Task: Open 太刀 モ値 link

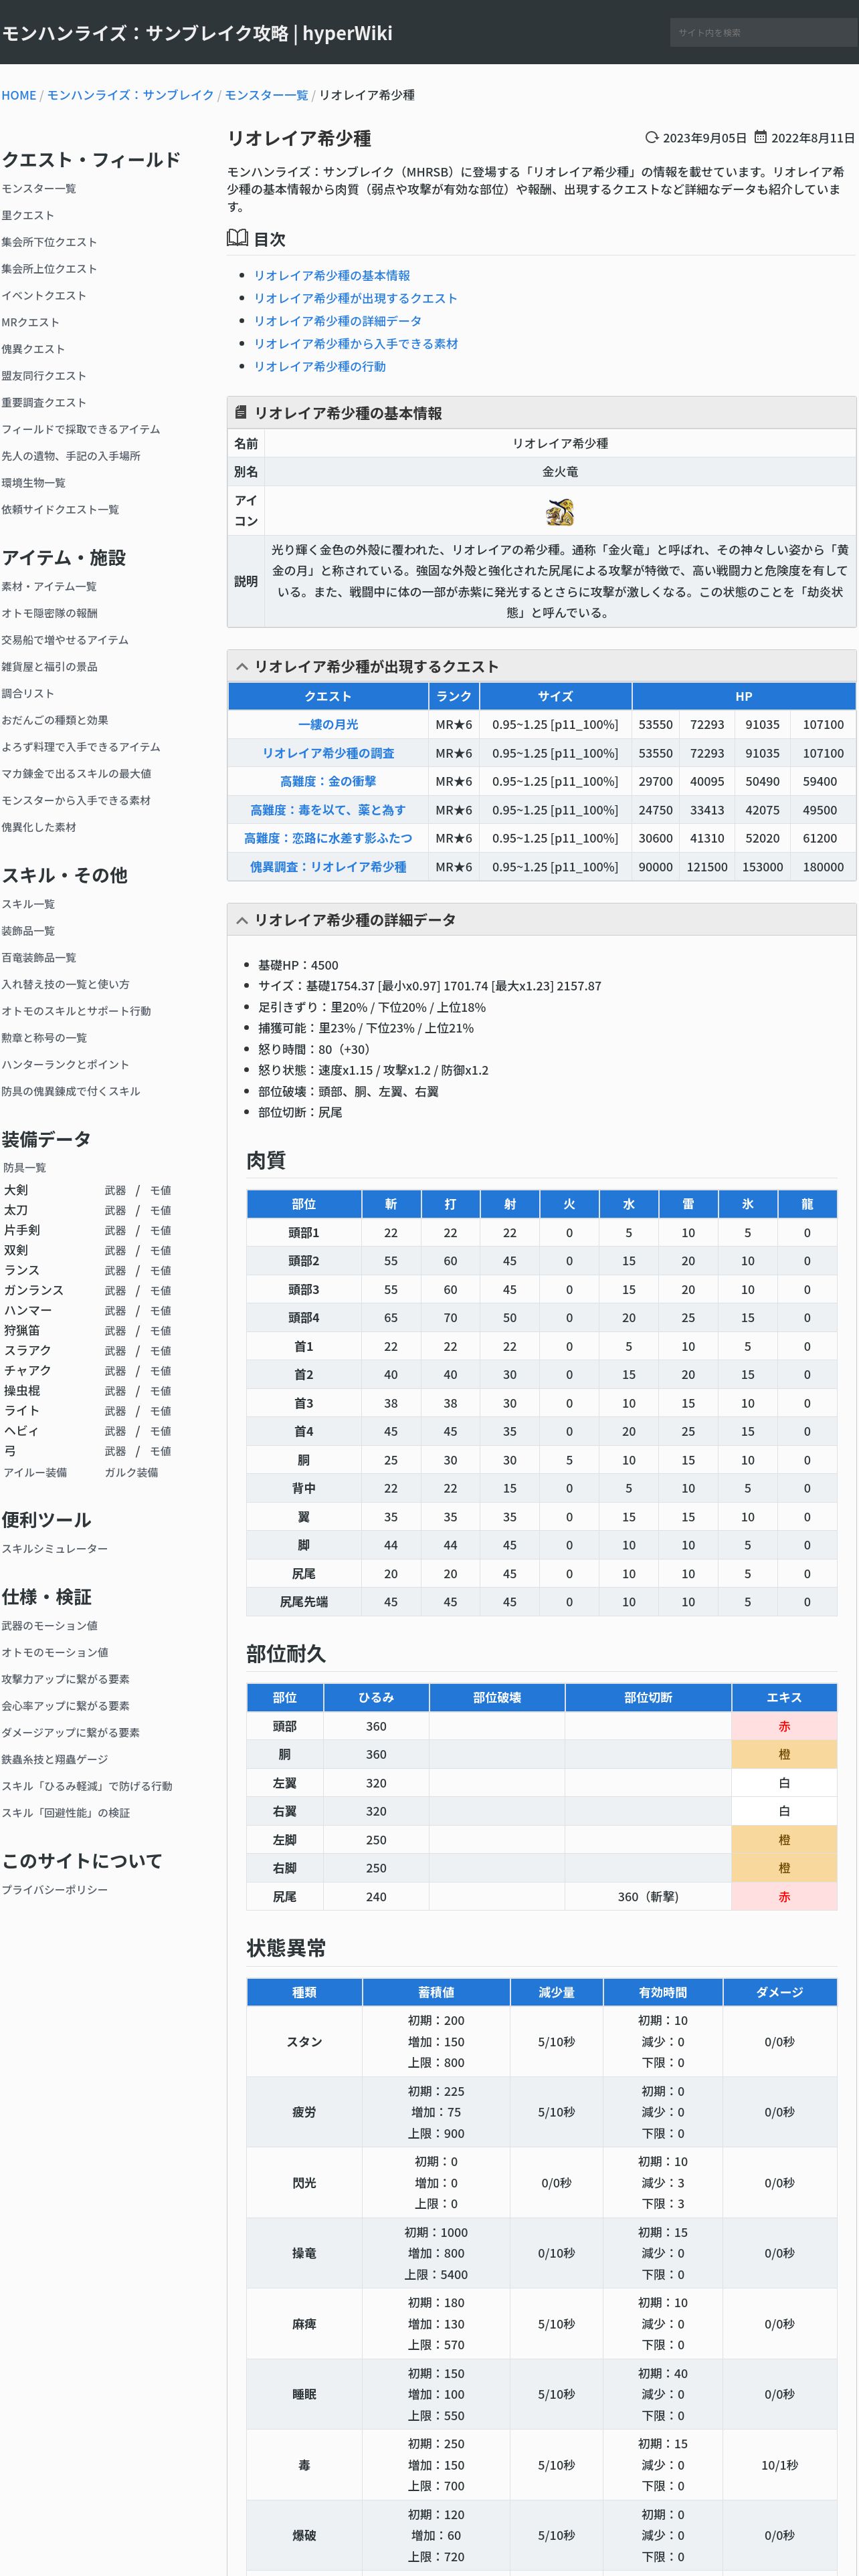Action: (x=160, y=1210)
